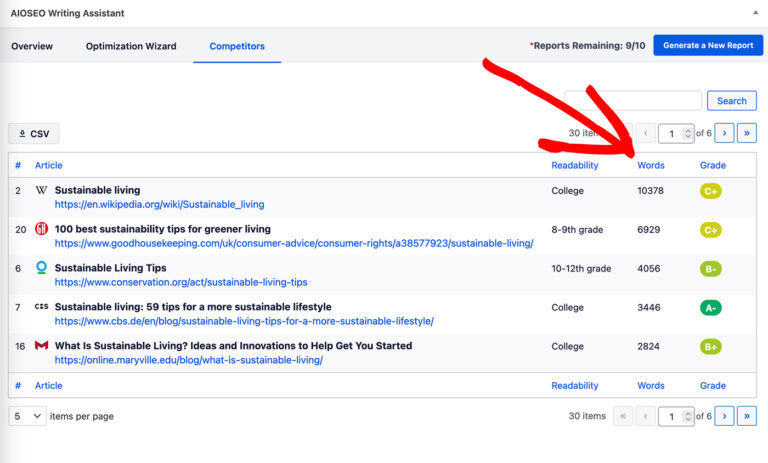Export the table with CSV button
The image size is (768, 463).
coord(34,134)
